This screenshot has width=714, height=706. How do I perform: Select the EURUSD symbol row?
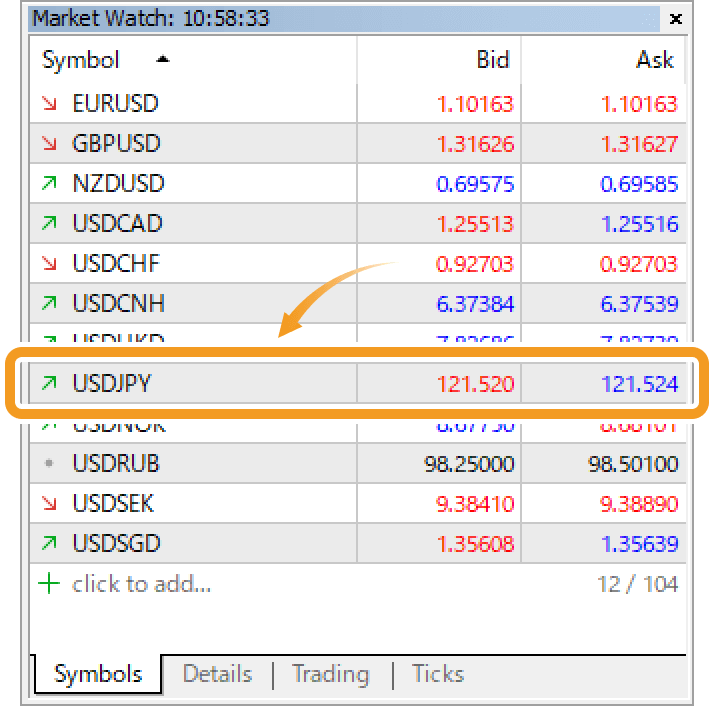pos(357,103)
